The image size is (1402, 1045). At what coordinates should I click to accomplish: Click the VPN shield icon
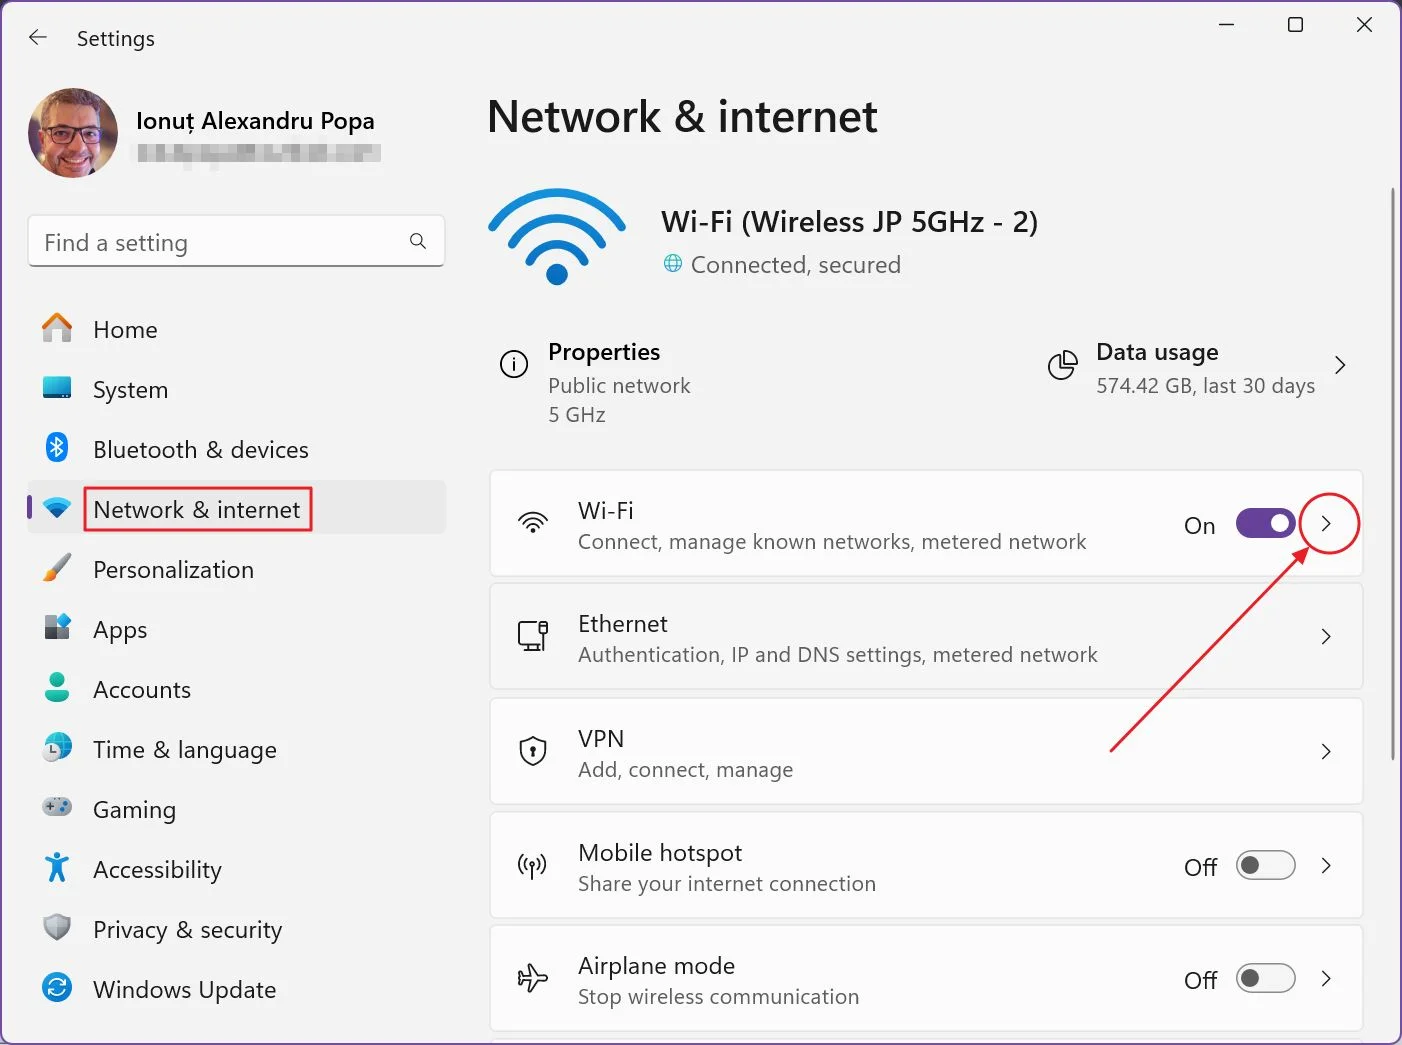(x=533, y=751)
